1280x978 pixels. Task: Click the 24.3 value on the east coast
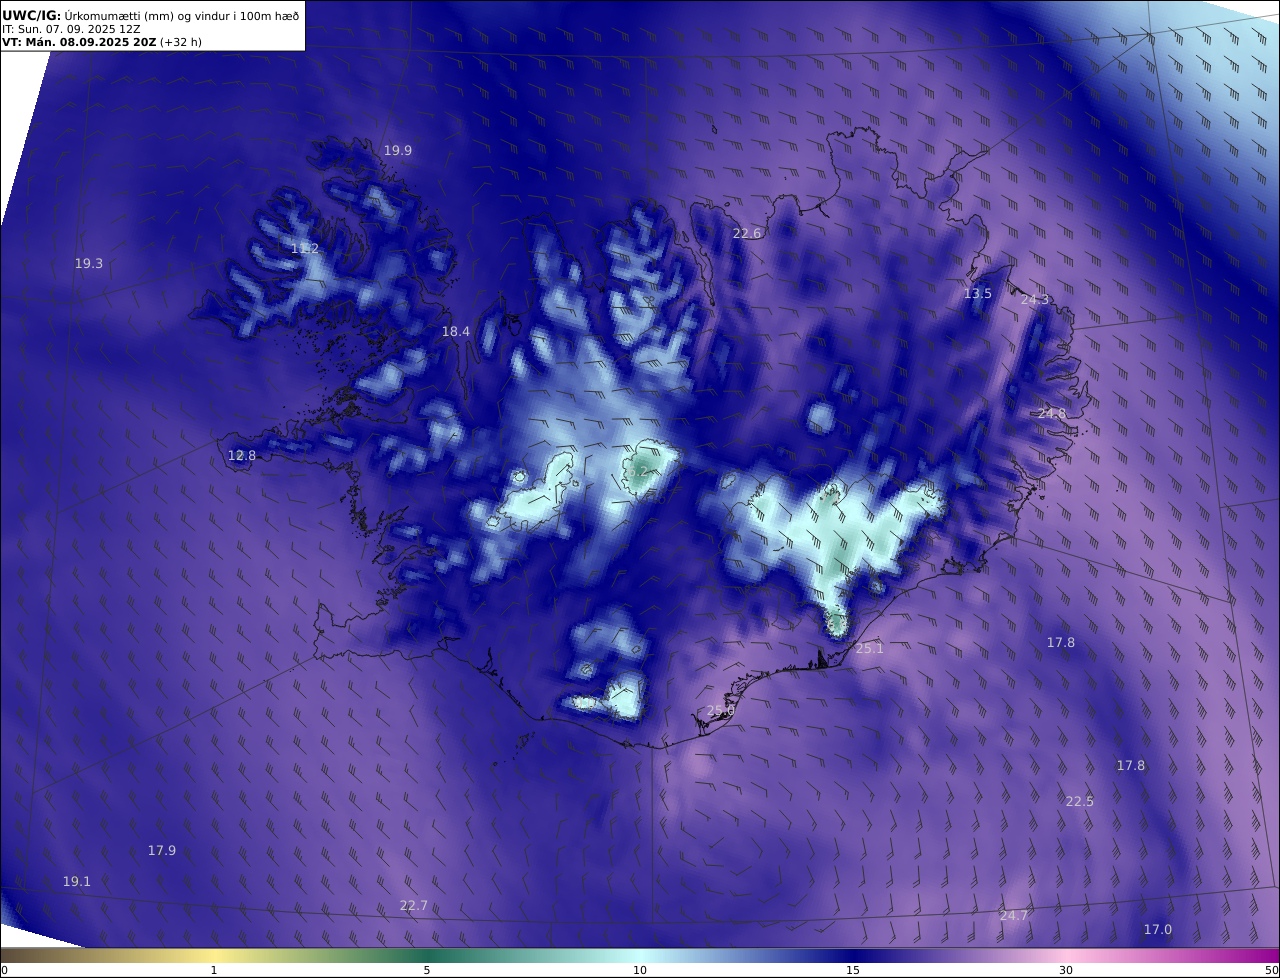click(x=1036, y=299)
